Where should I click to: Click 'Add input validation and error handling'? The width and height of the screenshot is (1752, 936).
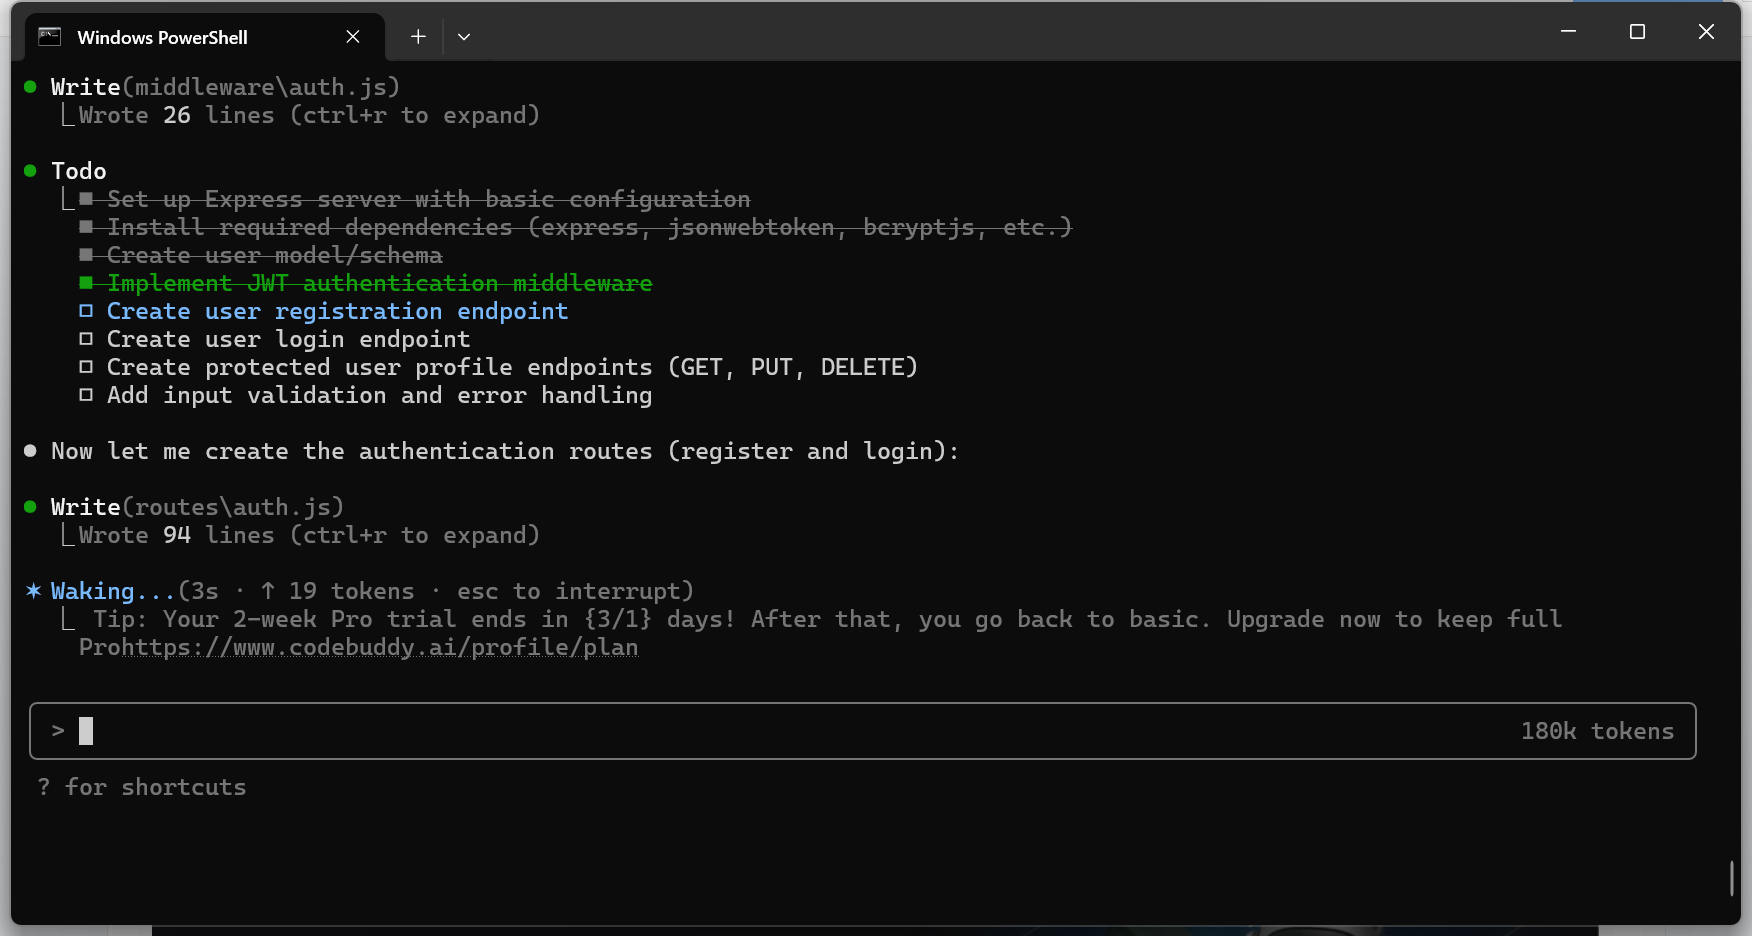pos(379,395)
